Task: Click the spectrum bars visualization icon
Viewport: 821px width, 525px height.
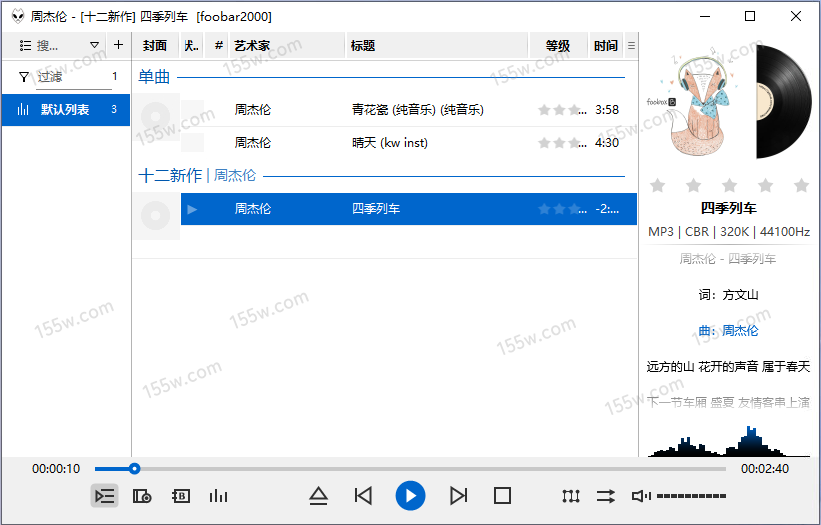Action: (218, 496)
